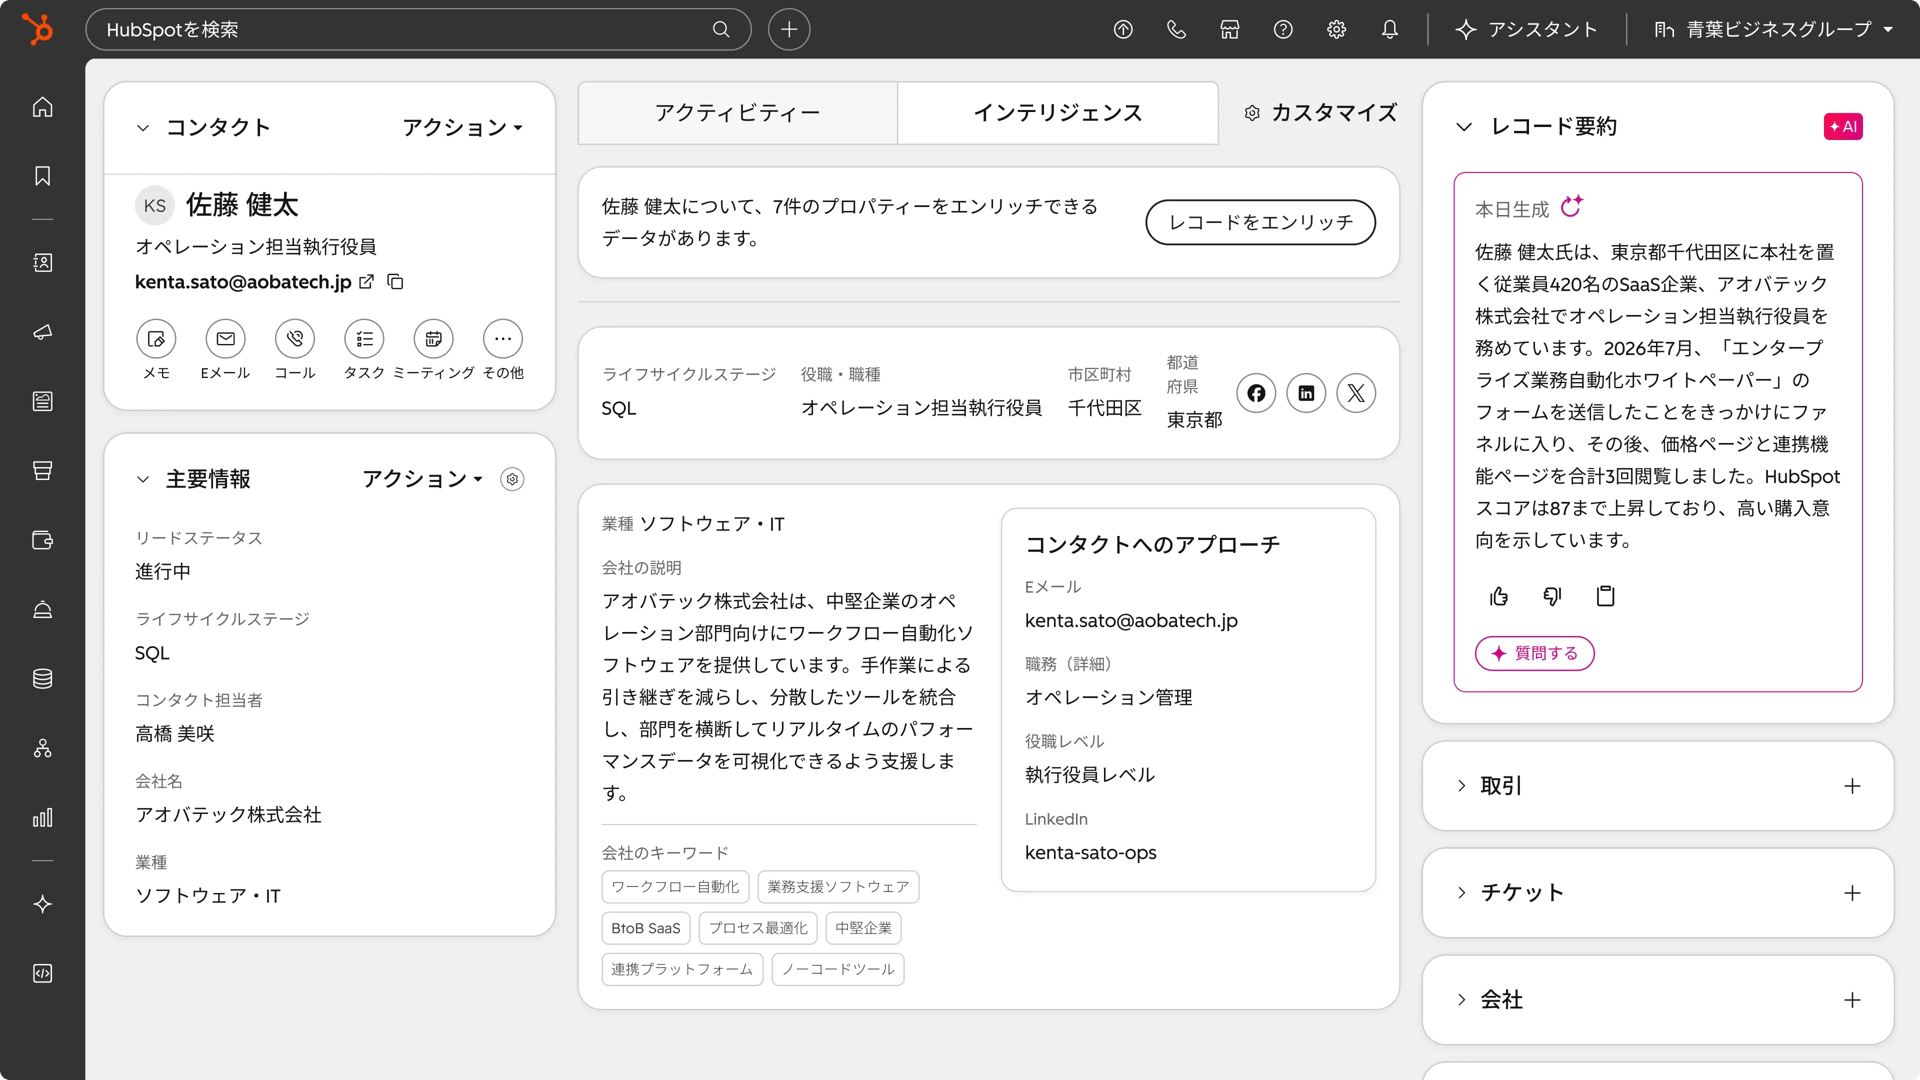Click the ノーコードツール keyword tag
Screen dimensions: 1920x1080
point(838,969)
